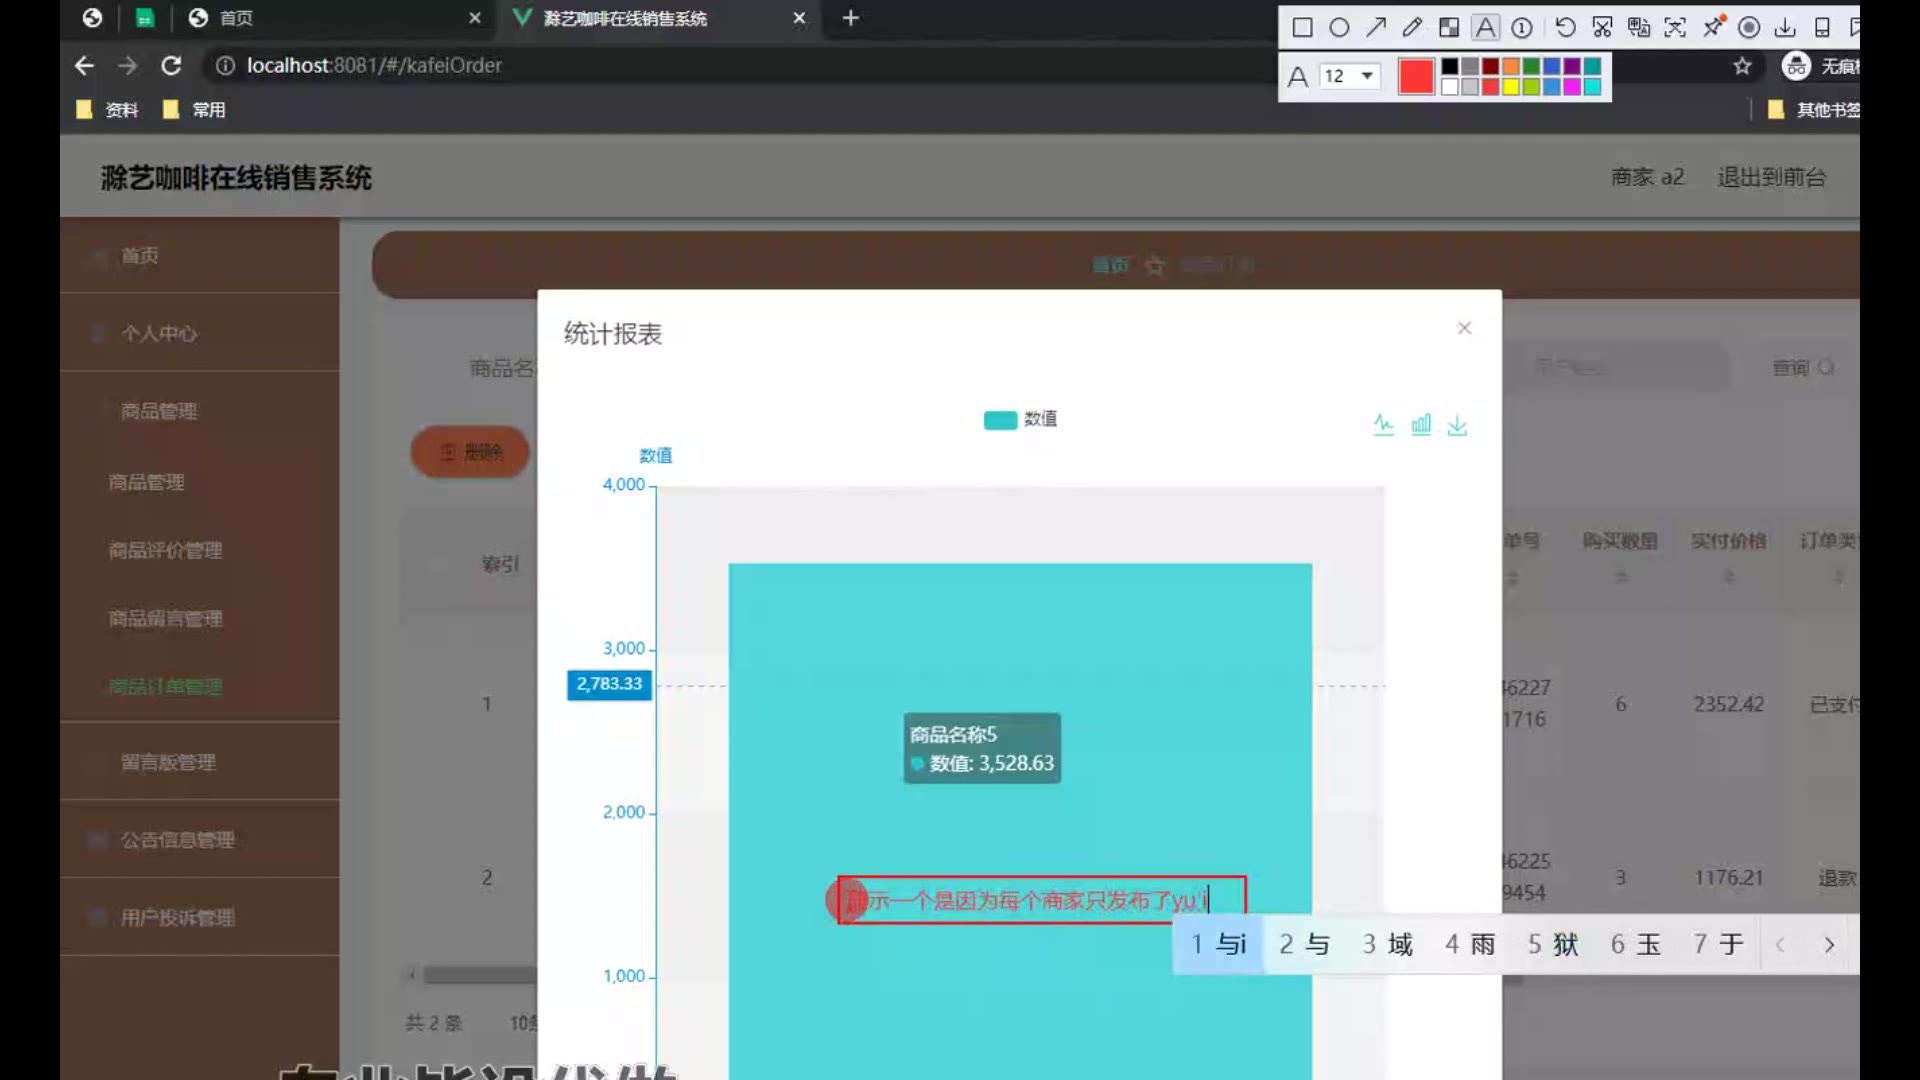Click the incognito profile icon
Image resolution: width=1920 pixels, height=1080 pixels.
click(1797, 66)
